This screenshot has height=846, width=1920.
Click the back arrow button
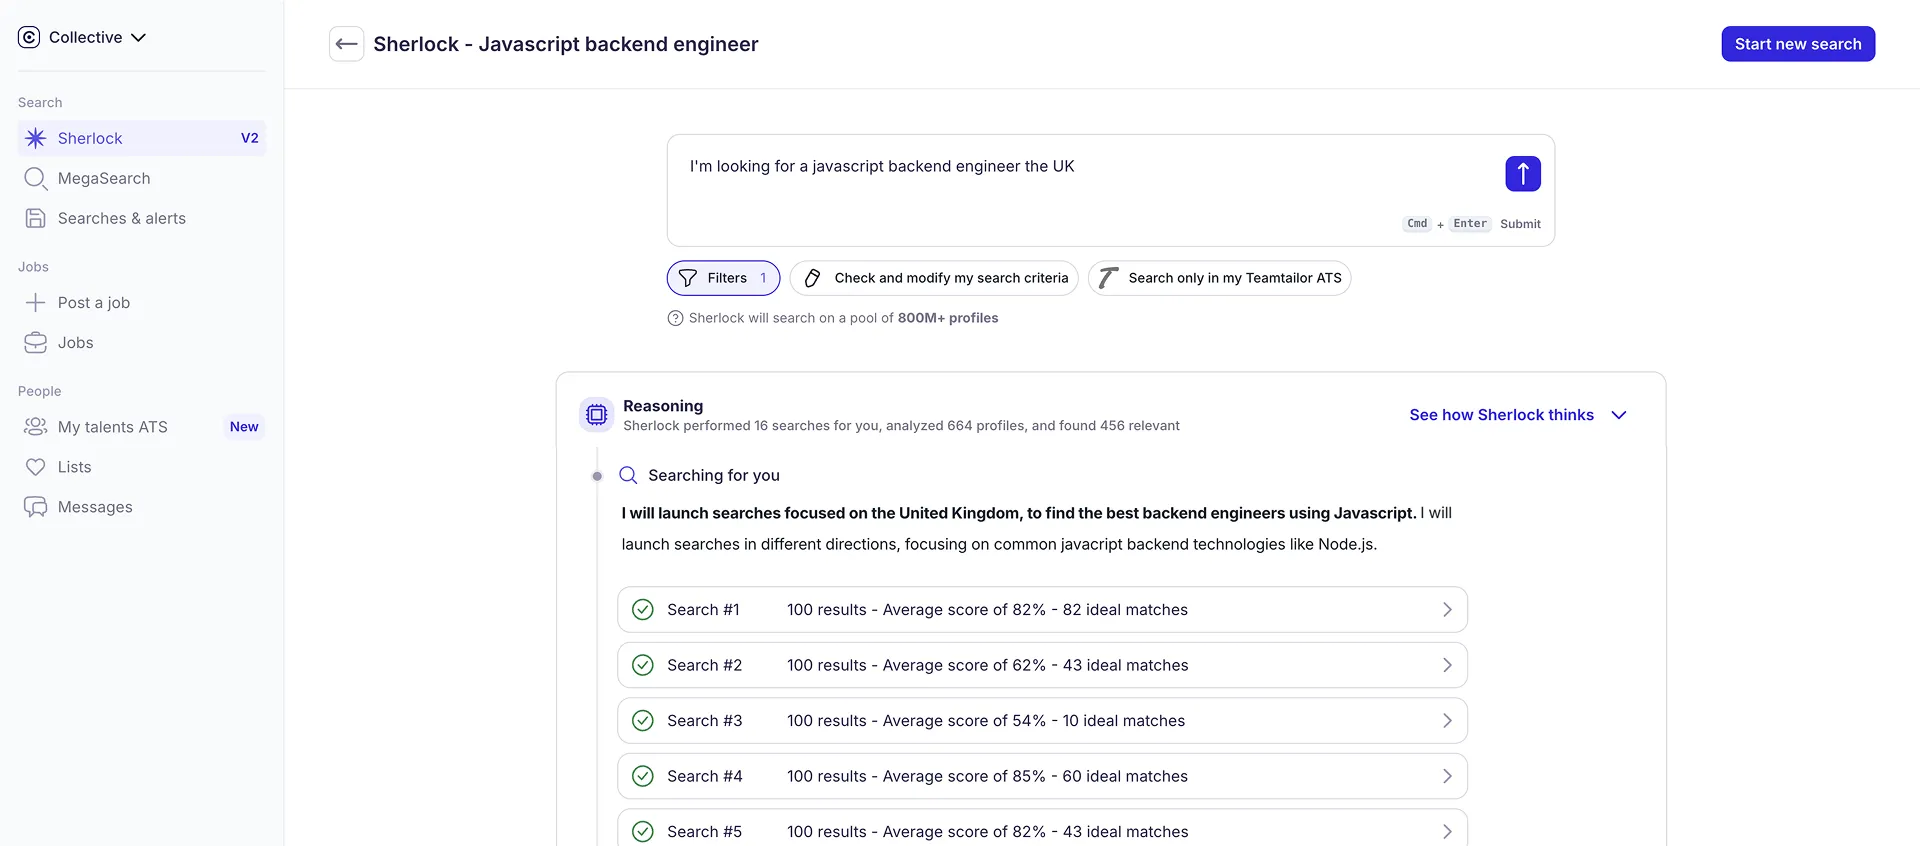(347, 44)
